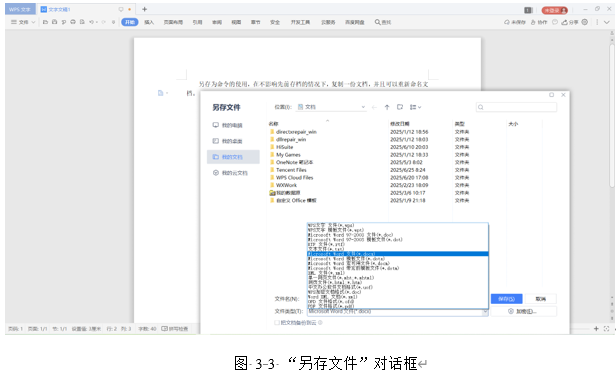Open the 审阅 ribbon tab
The width and height of the screenshot is (616, 374).
[217, 22]
